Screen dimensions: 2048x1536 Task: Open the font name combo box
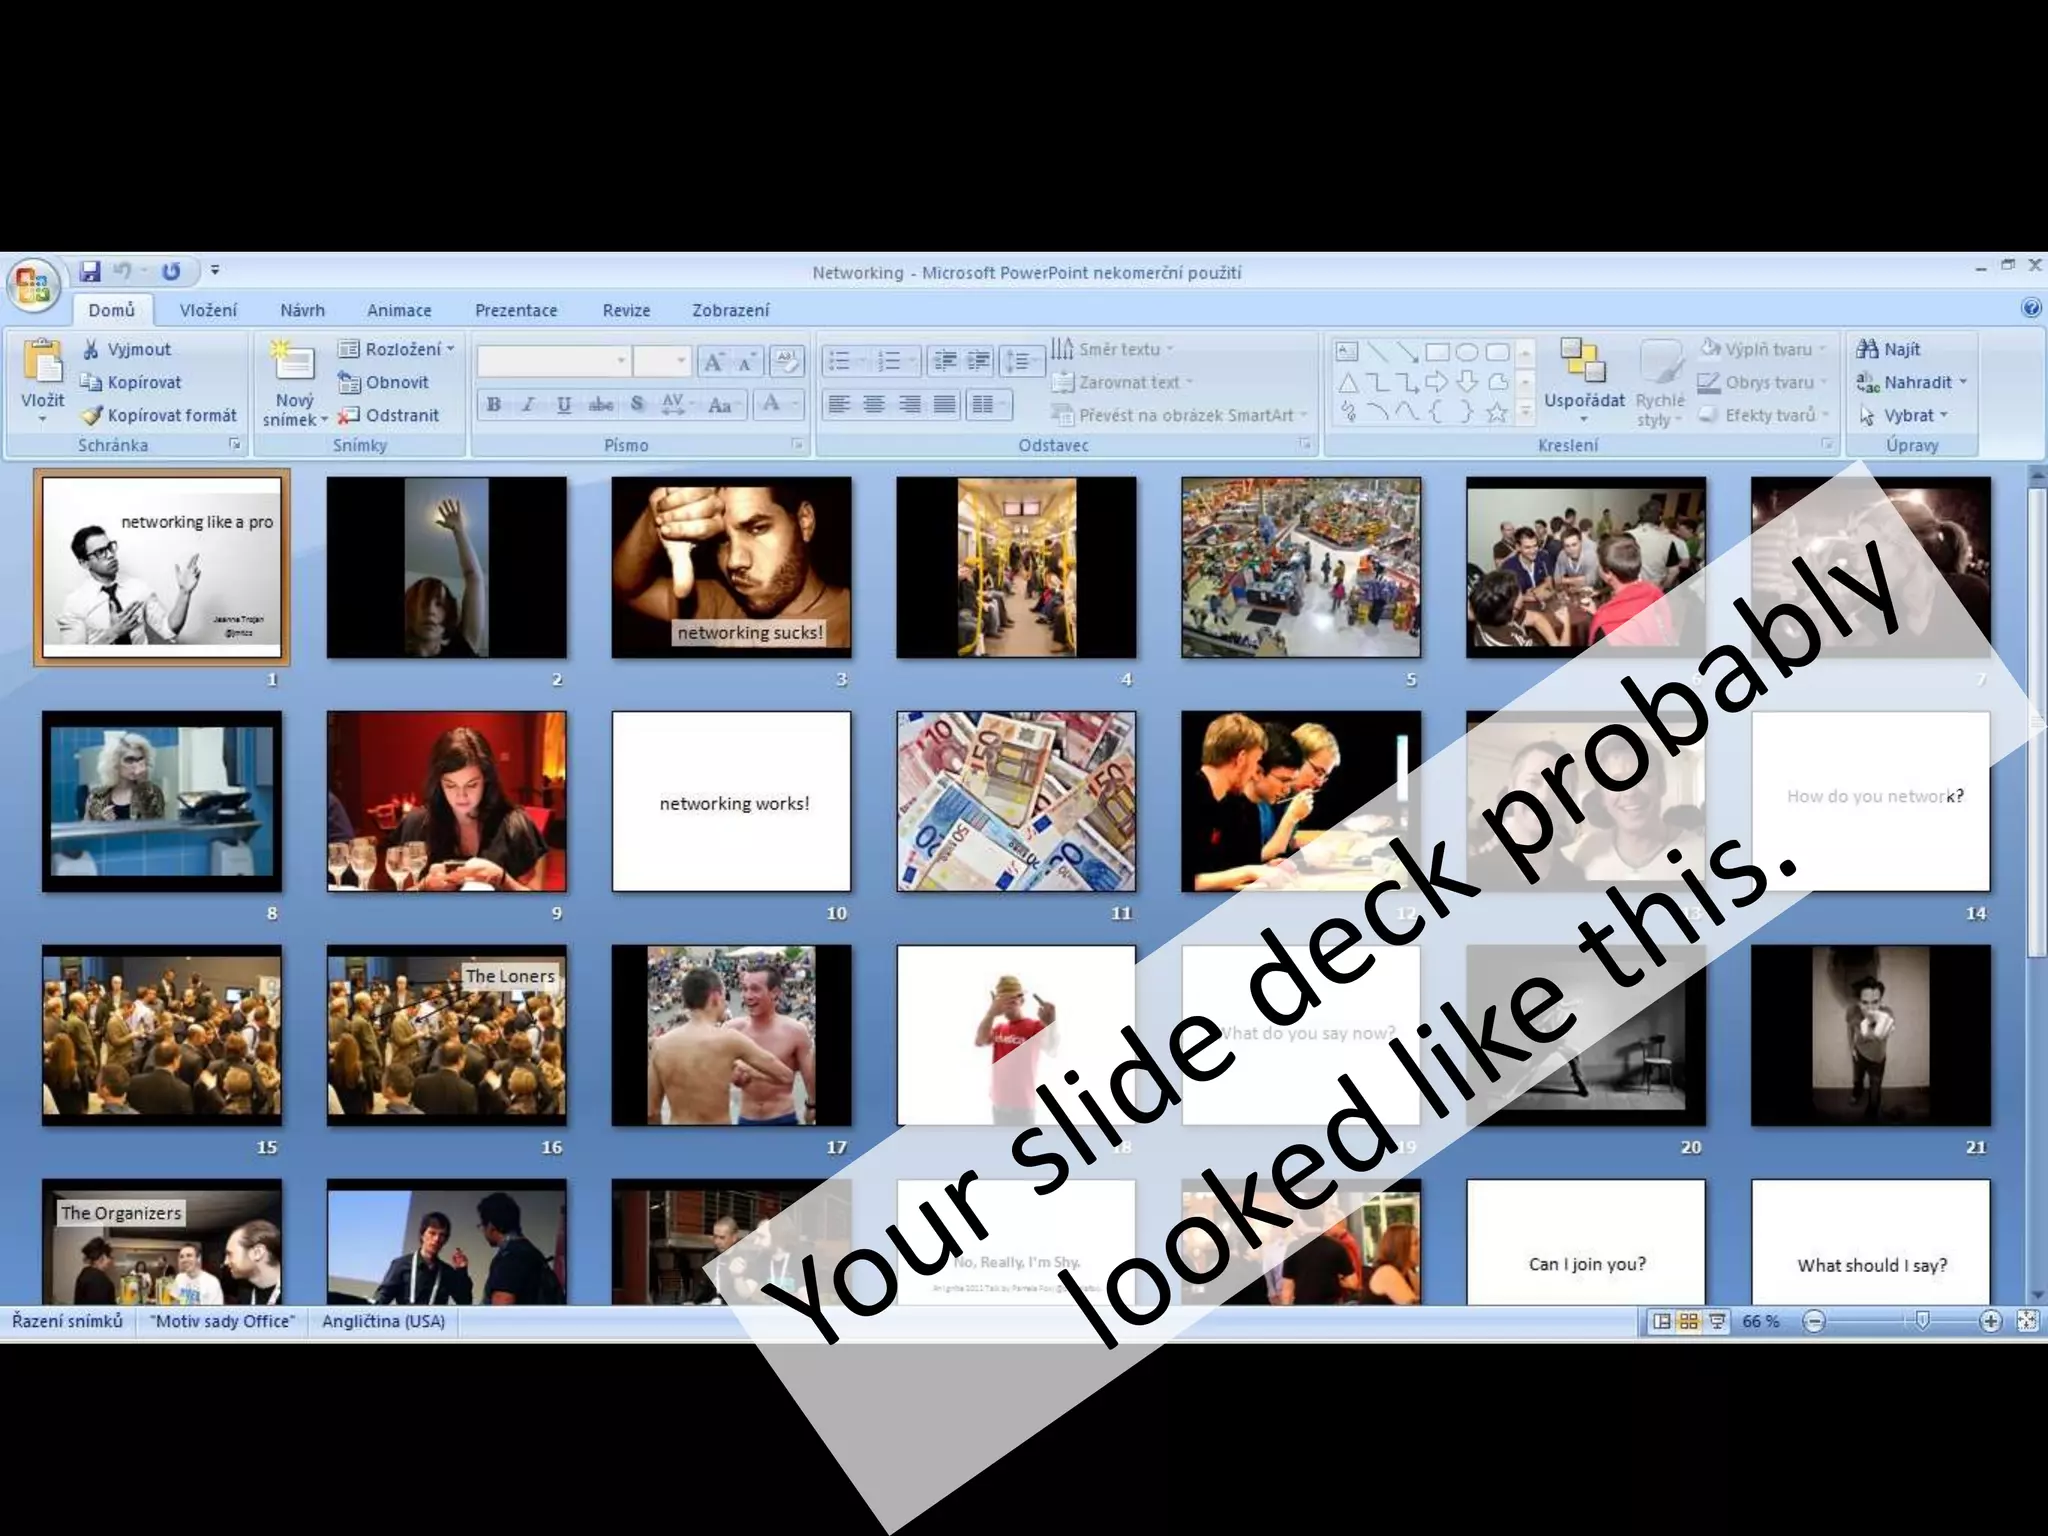pyautogui.click(x=553, y=361)
